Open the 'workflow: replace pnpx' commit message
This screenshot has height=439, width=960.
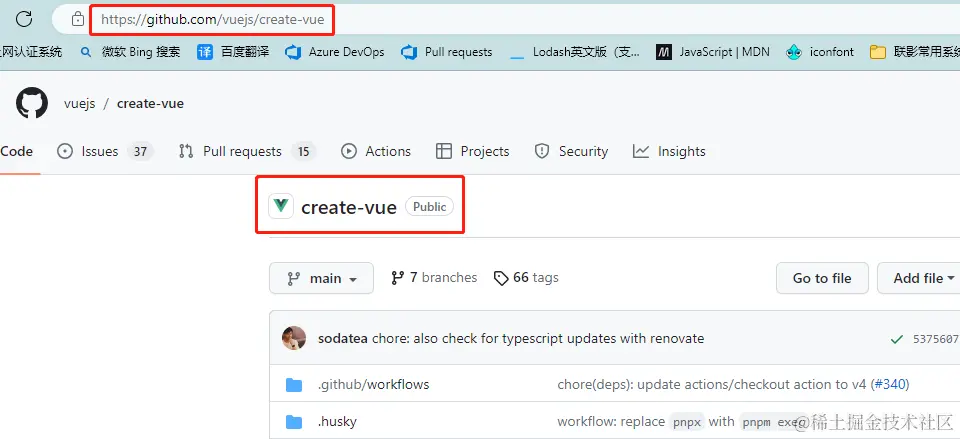(681, 421)
